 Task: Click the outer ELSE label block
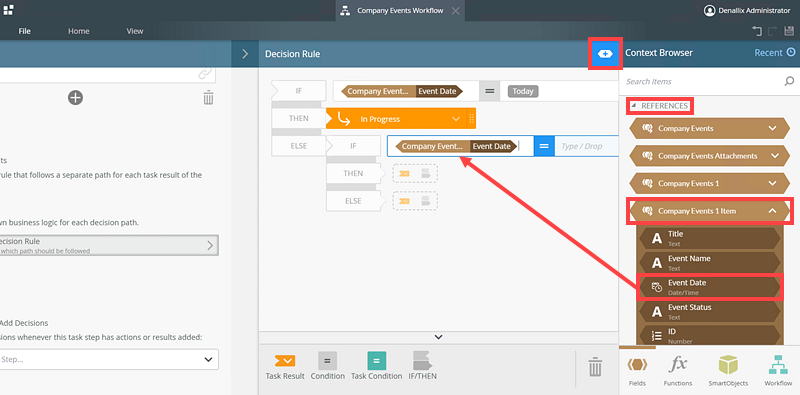click(x=299, y=146)
